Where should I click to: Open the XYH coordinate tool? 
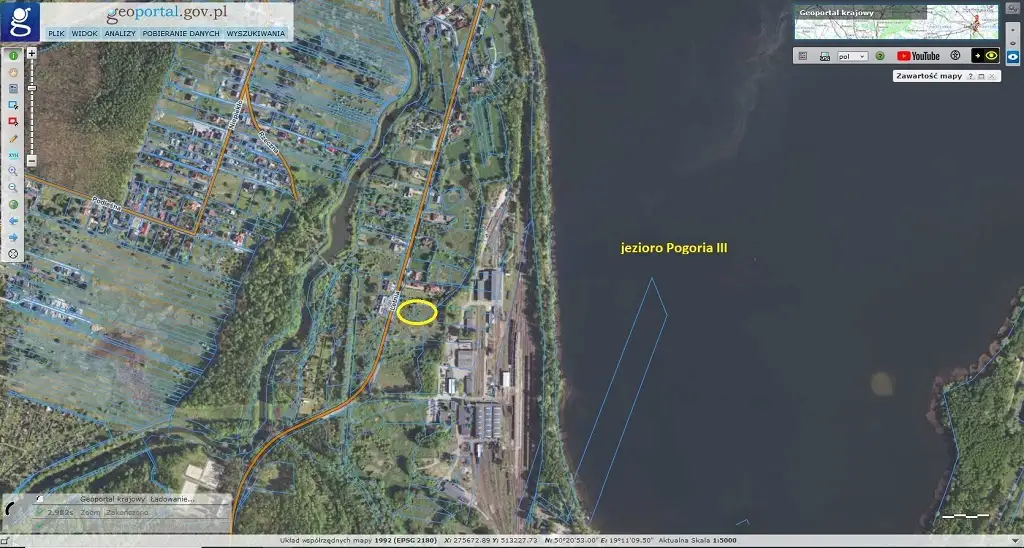click(14, 155)
